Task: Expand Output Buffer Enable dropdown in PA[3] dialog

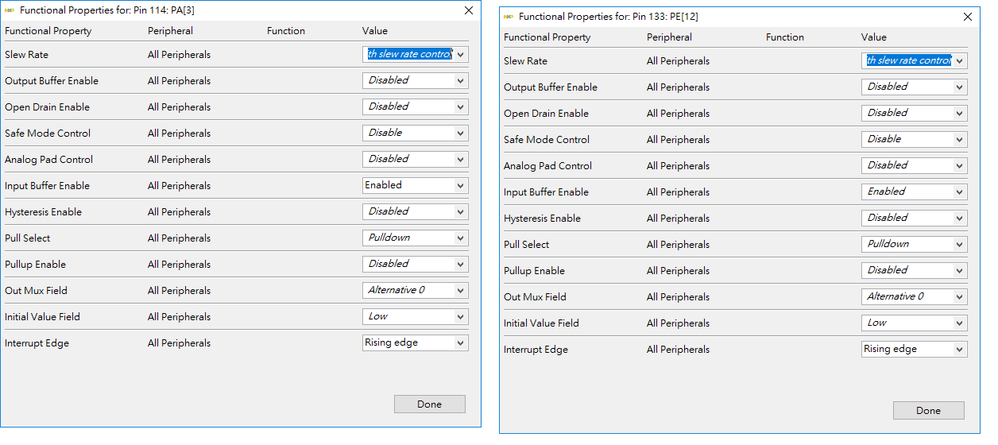Action: [x=460, y=80]
